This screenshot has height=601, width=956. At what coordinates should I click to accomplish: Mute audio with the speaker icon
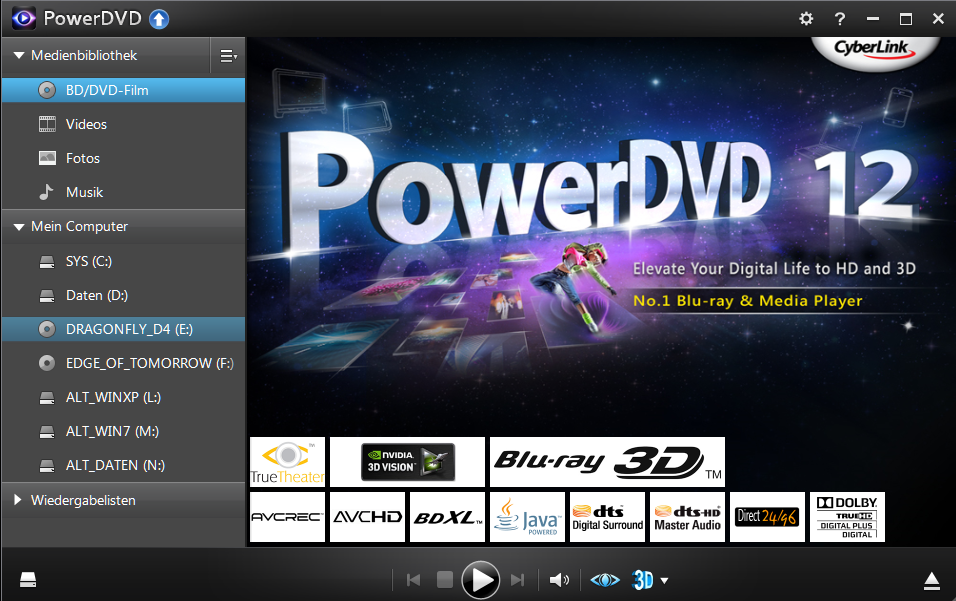click(559, 580)
